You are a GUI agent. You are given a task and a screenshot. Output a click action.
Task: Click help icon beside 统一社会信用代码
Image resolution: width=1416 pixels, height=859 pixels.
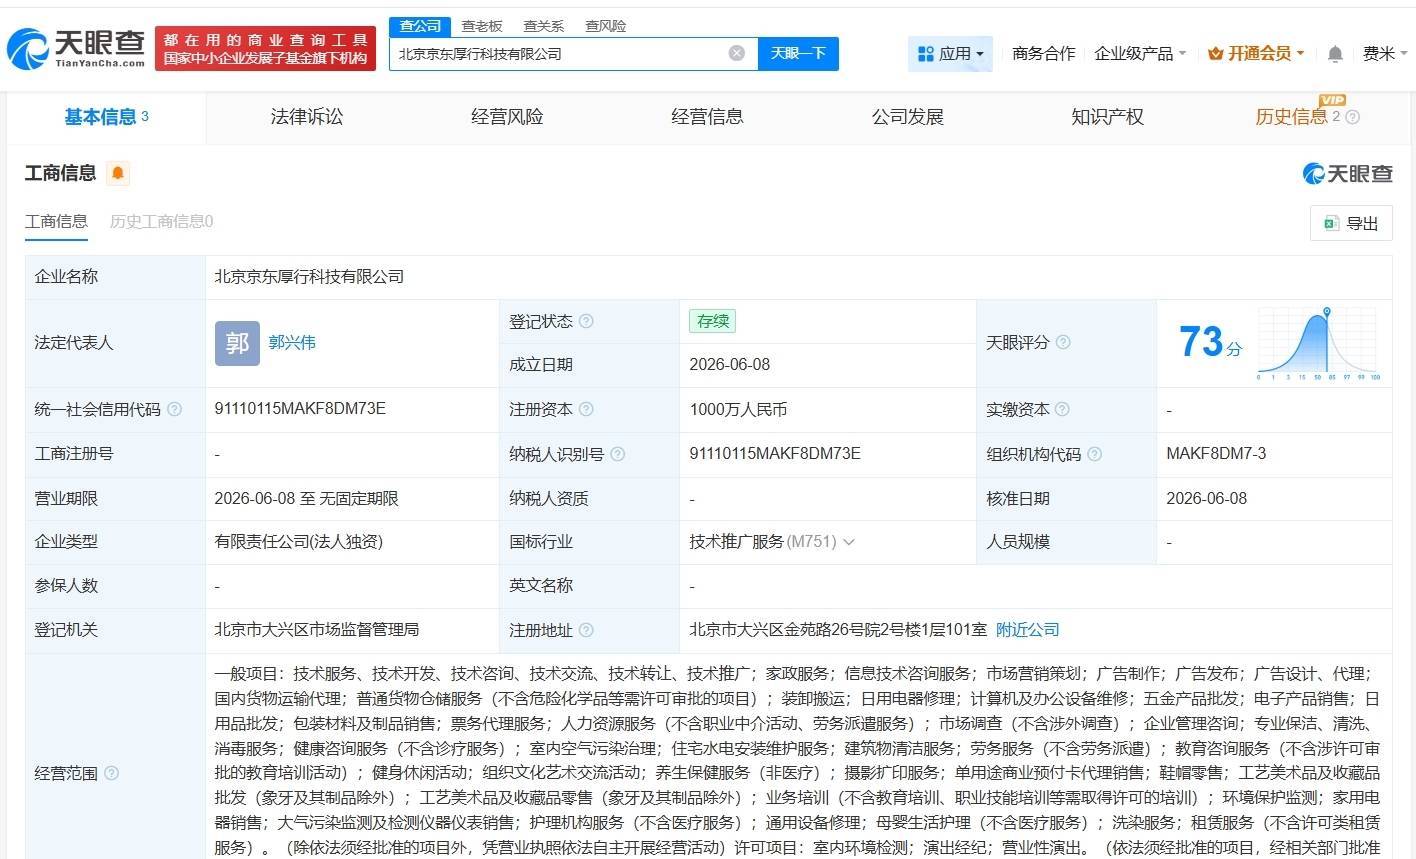click(175, 409)
